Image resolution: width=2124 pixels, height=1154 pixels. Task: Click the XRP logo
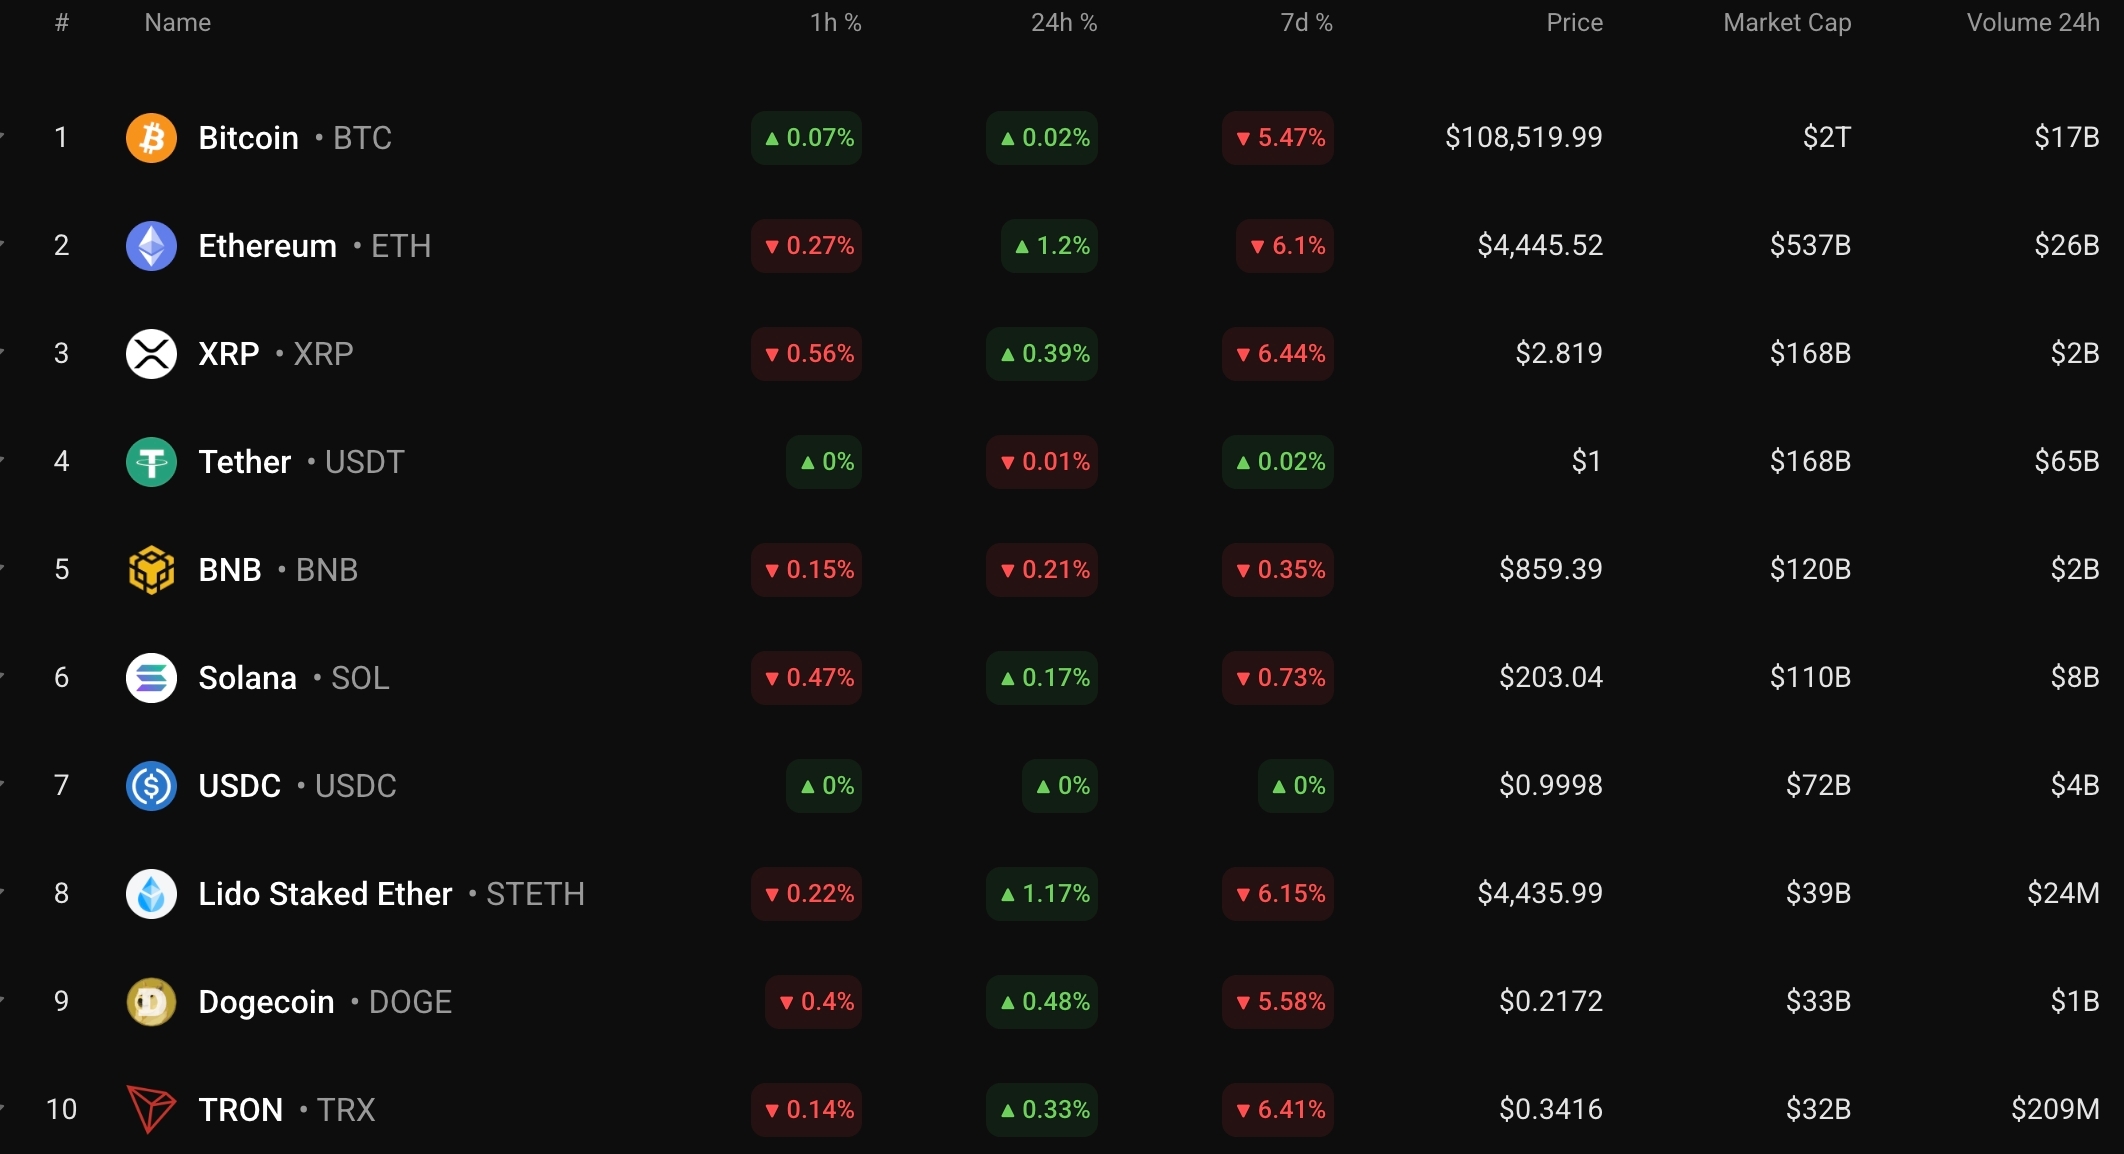(x=151, y=353)
